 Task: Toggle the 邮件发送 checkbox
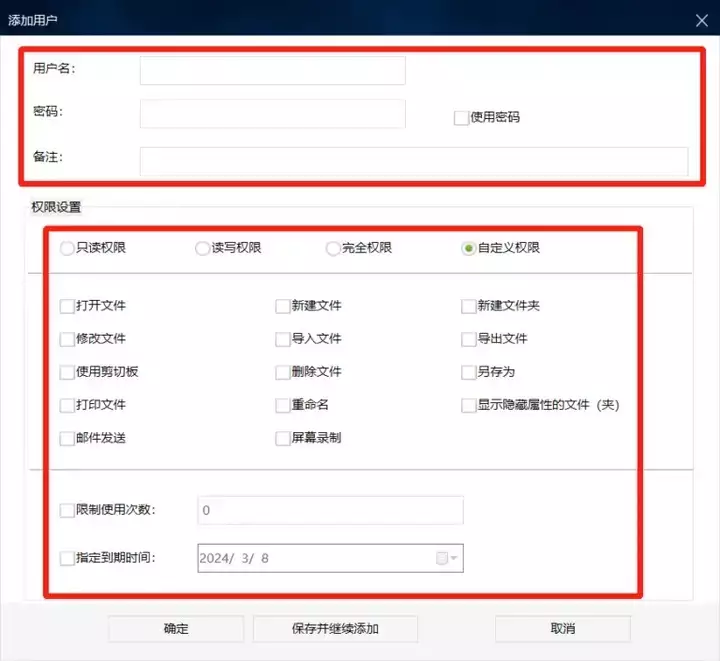(x=67, y=438)
